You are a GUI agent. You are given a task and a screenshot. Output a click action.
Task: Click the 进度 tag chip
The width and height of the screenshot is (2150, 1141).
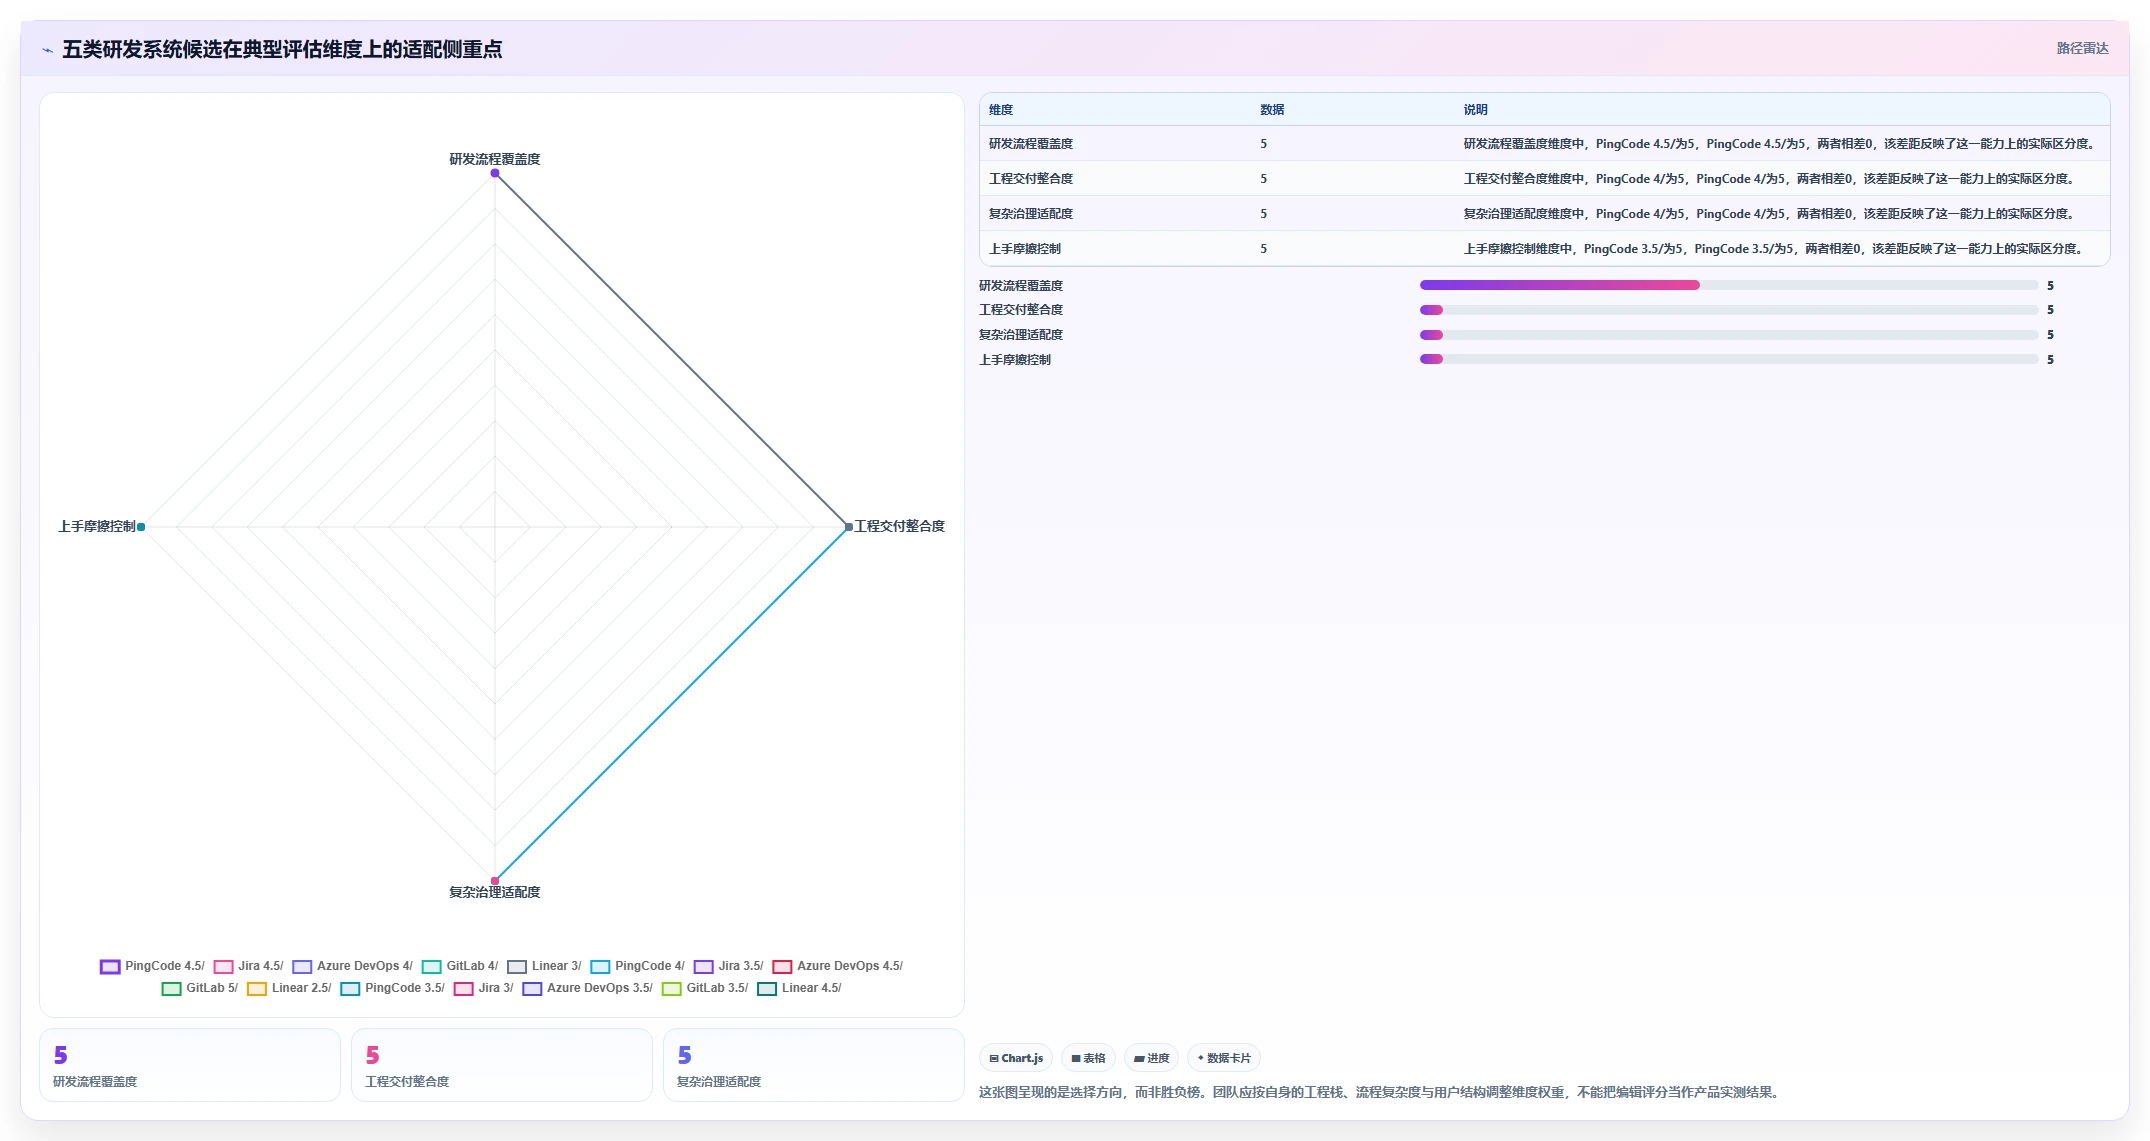pos(1151,1058)
